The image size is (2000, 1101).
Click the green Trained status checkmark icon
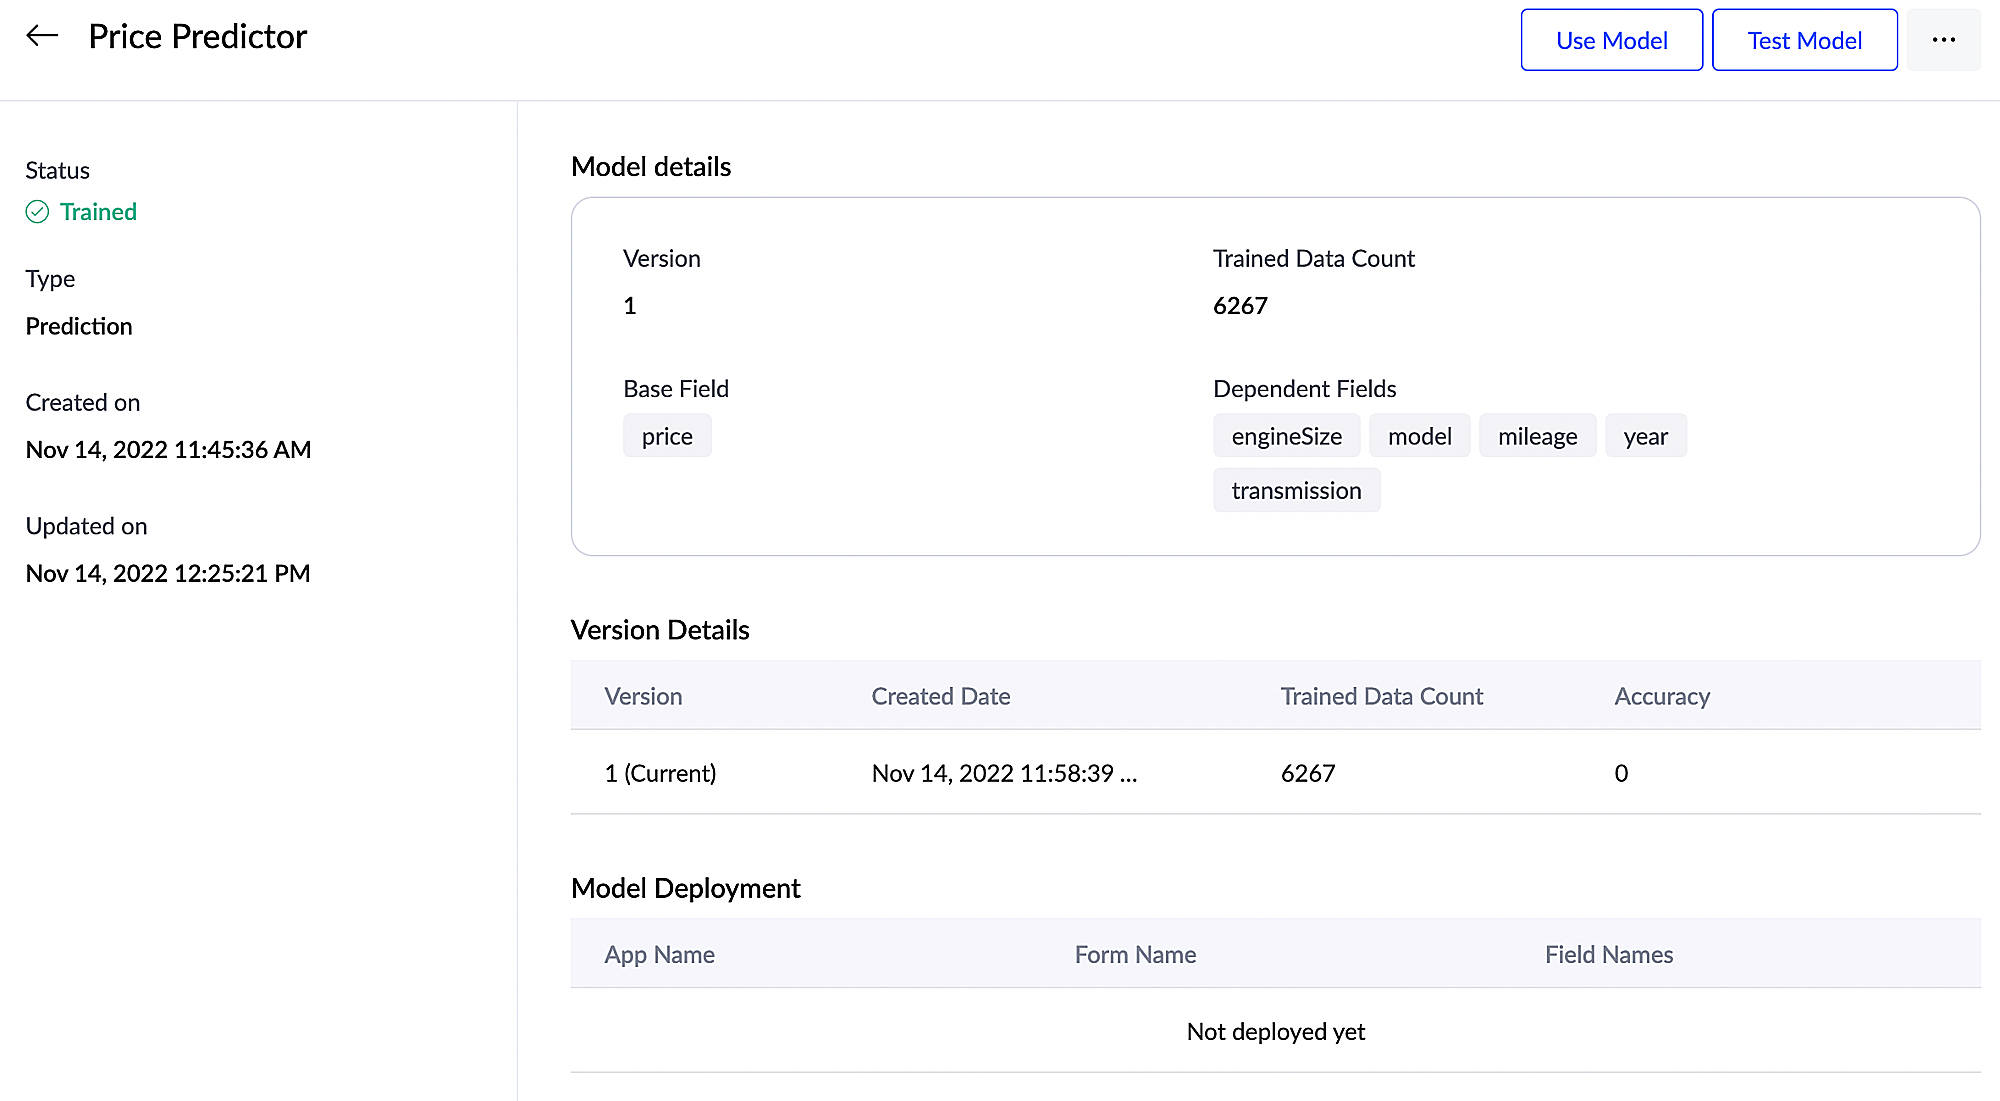pos(37,212)
